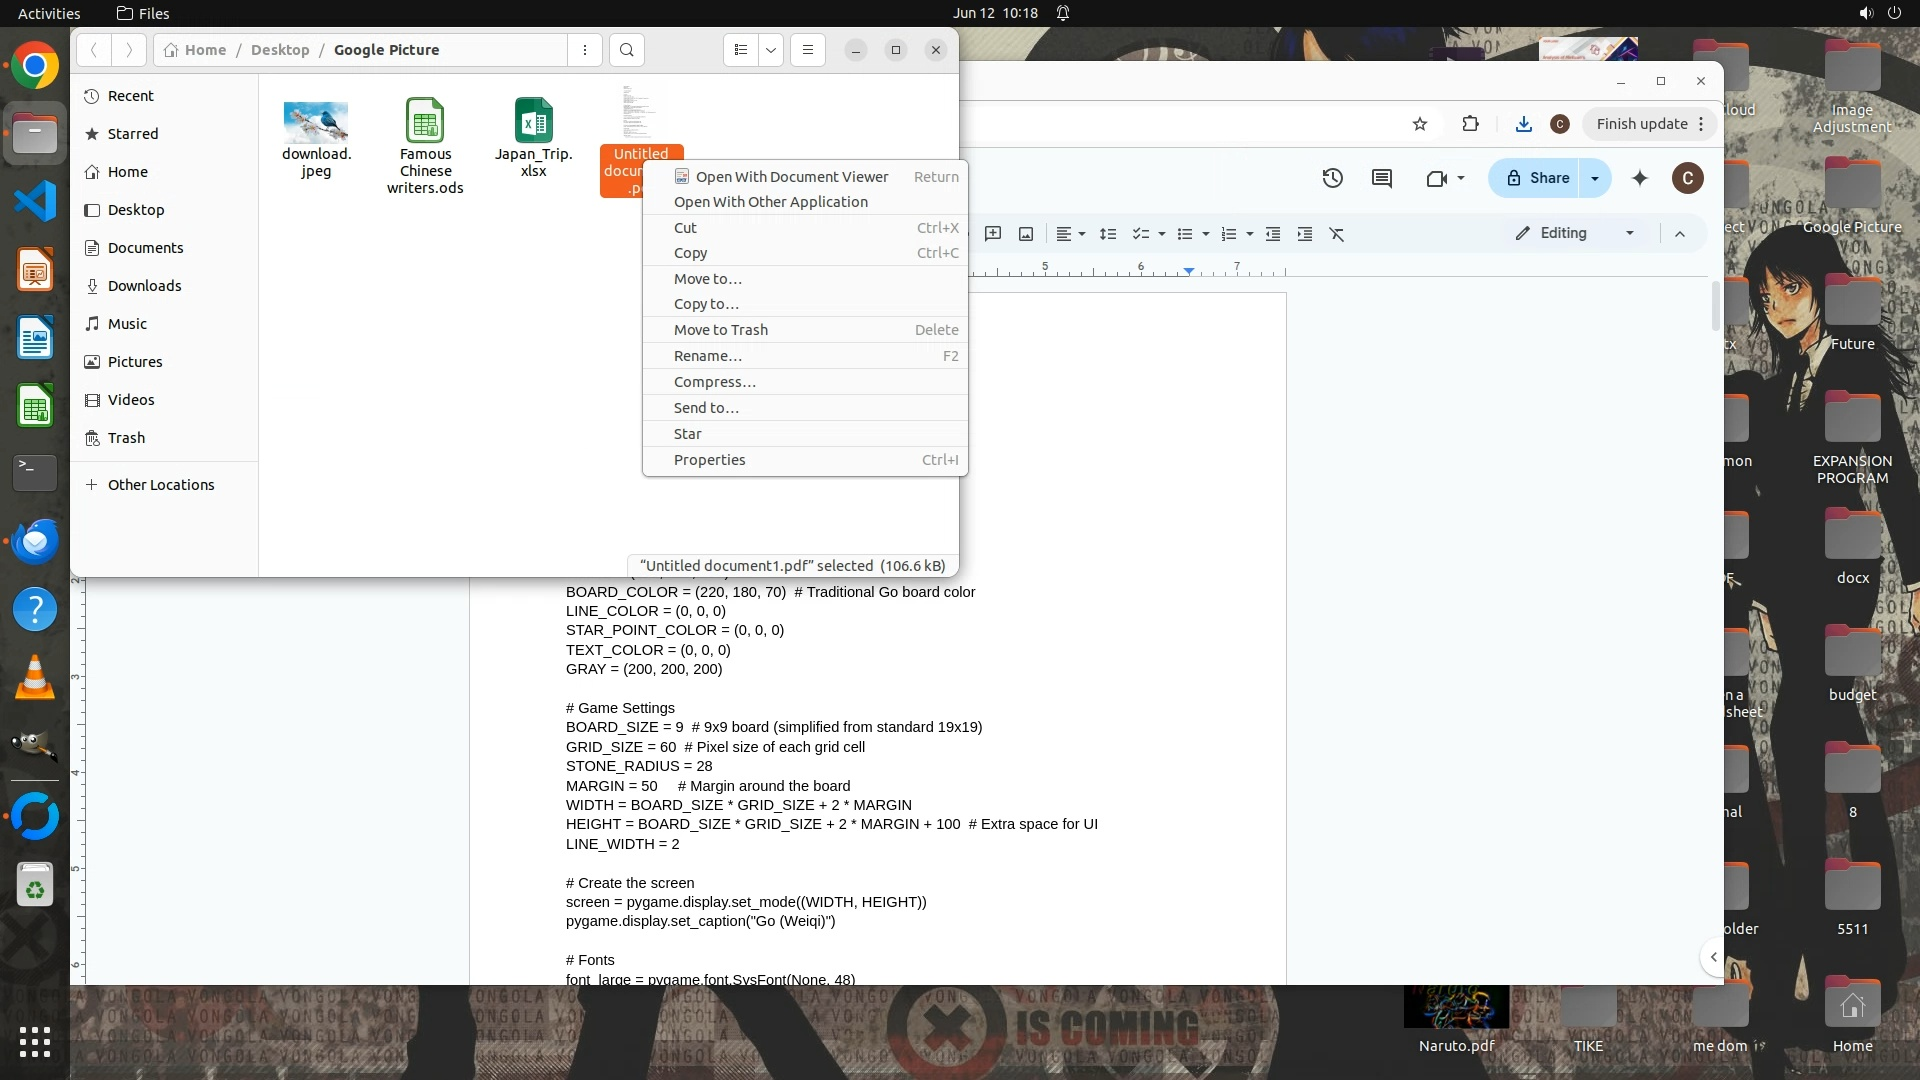Click the insert image icon
1920x1080 pixels.
(1026, 234)
